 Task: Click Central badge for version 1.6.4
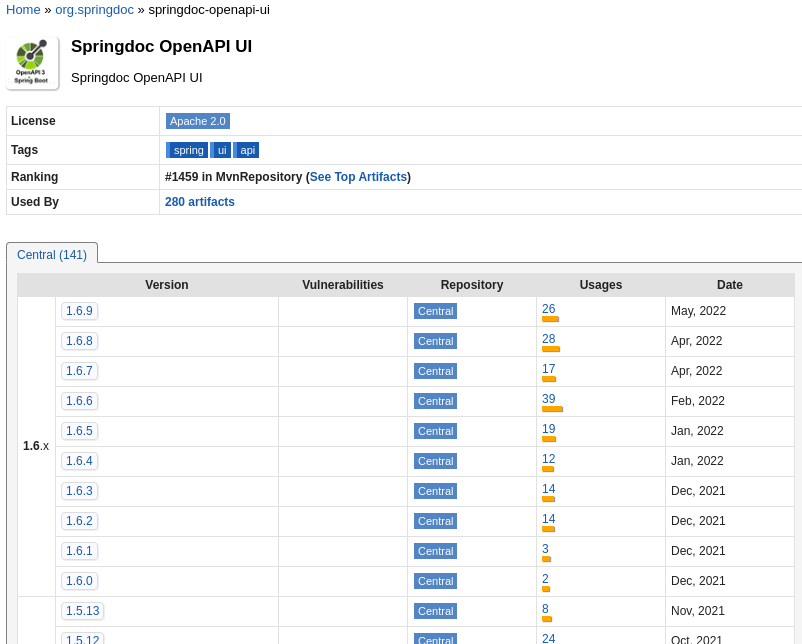tap(435, 461)
